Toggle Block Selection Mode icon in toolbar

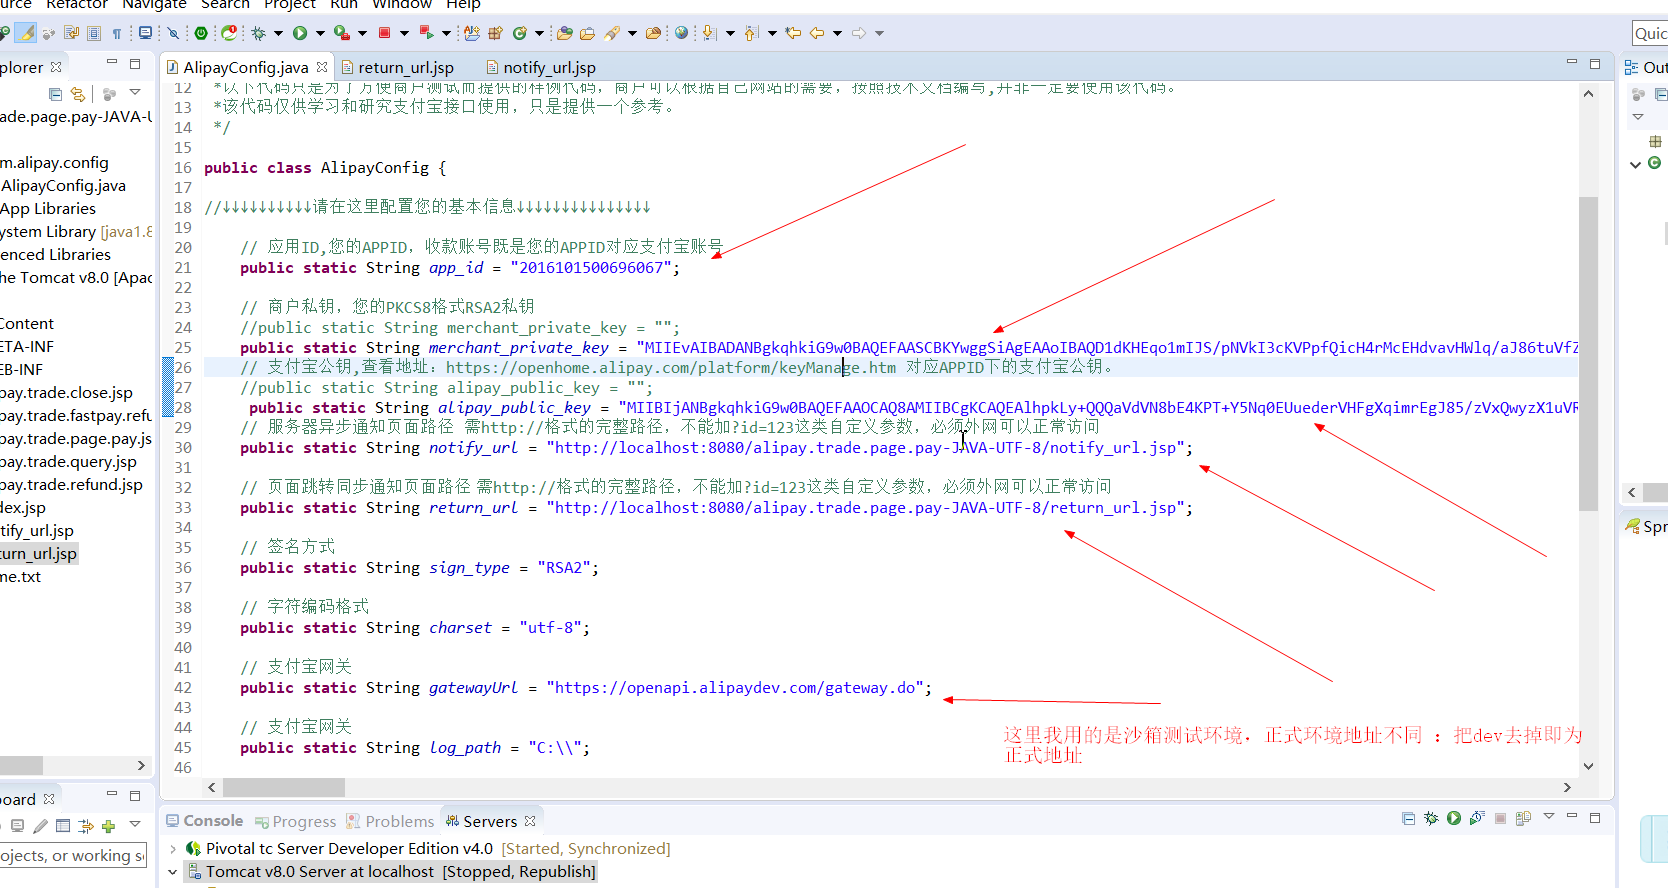(x=94, y=33)
